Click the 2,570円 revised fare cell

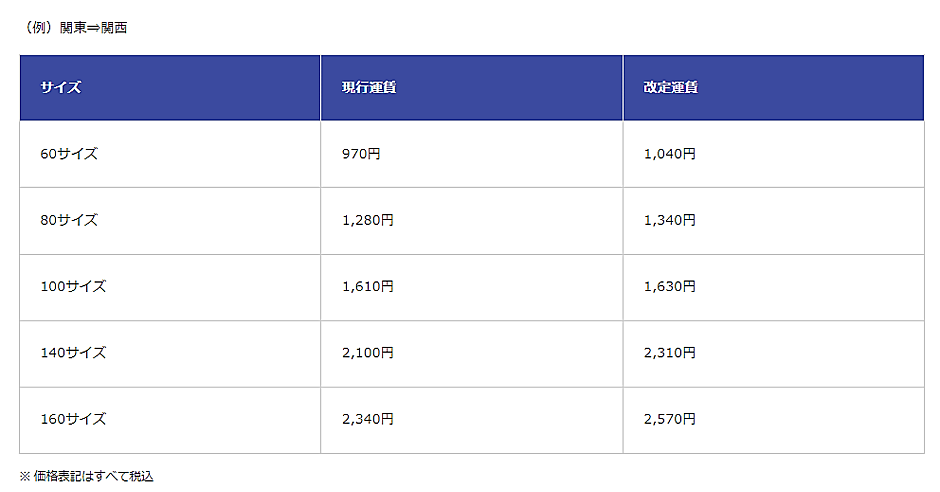669,420
